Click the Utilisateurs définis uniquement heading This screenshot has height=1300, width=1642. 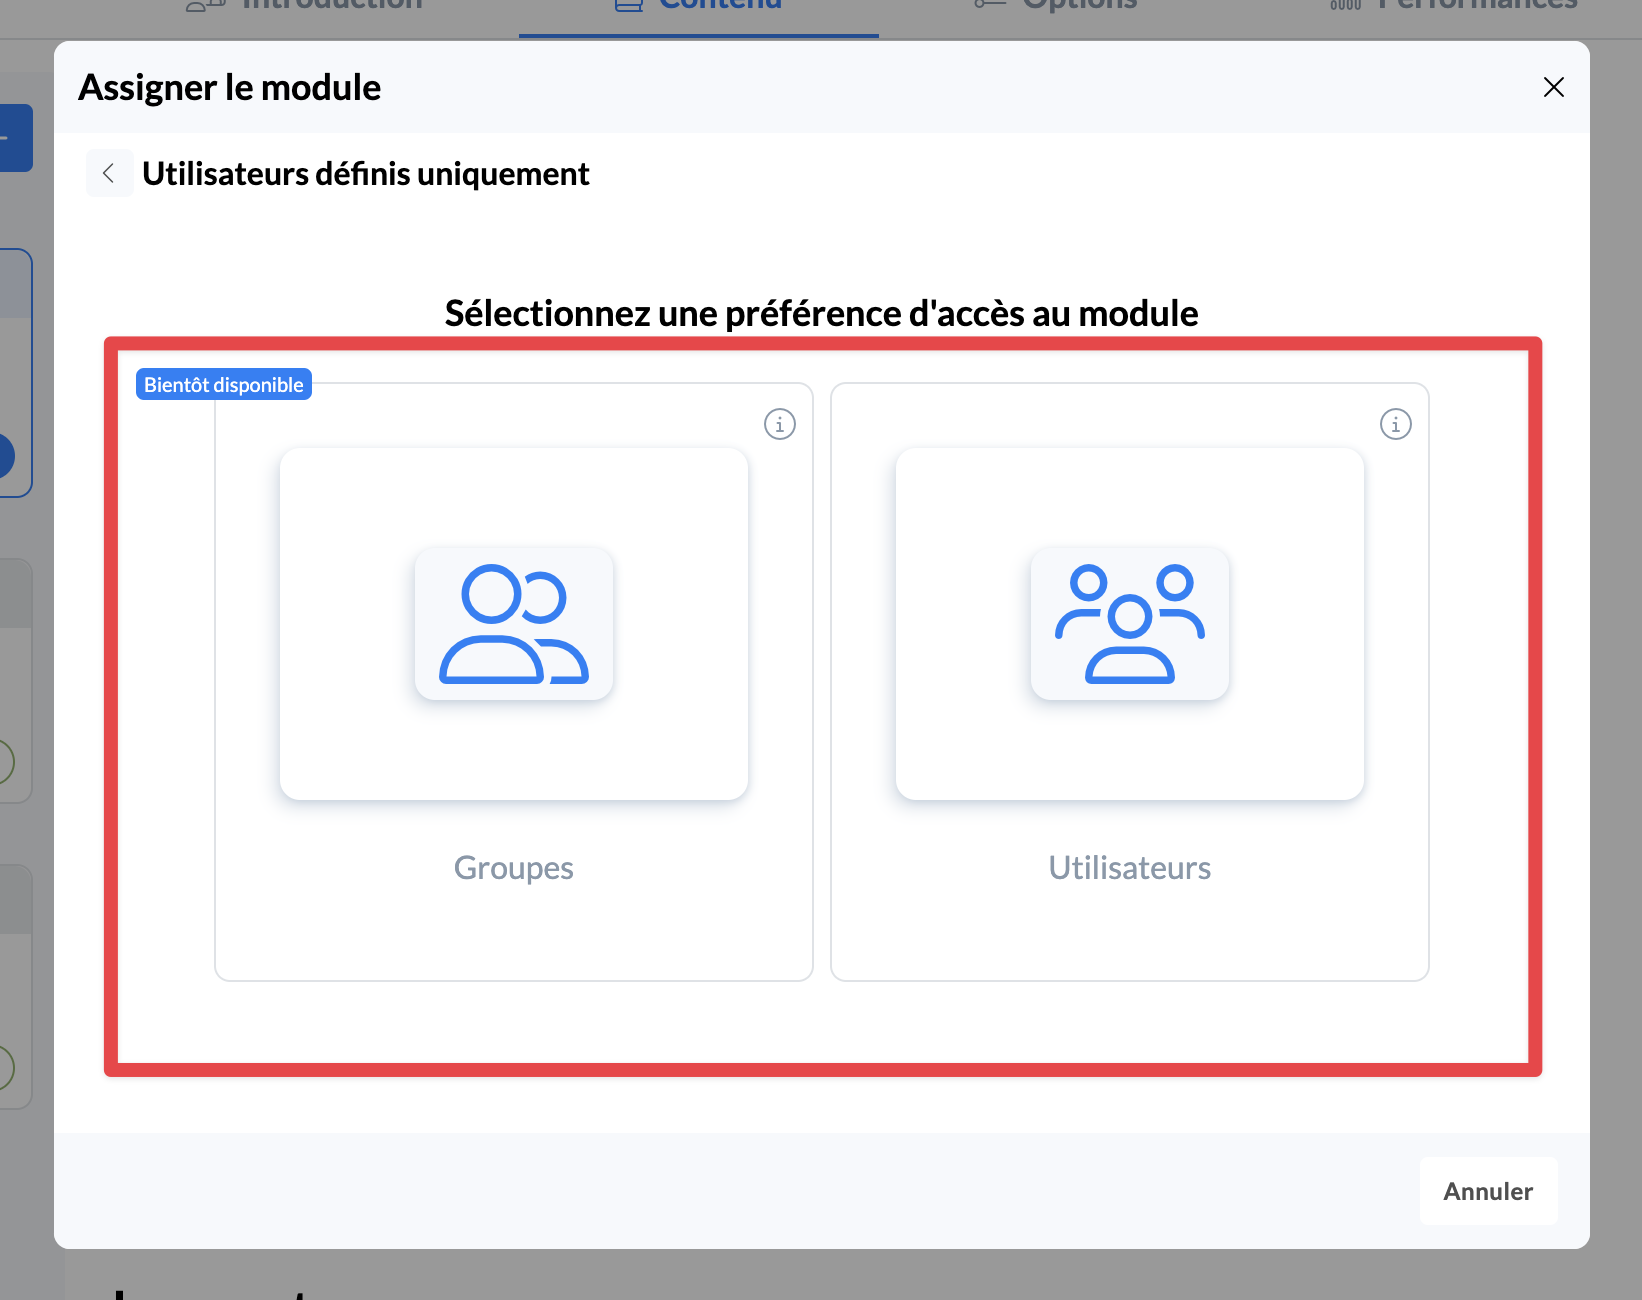click(366, 174)
